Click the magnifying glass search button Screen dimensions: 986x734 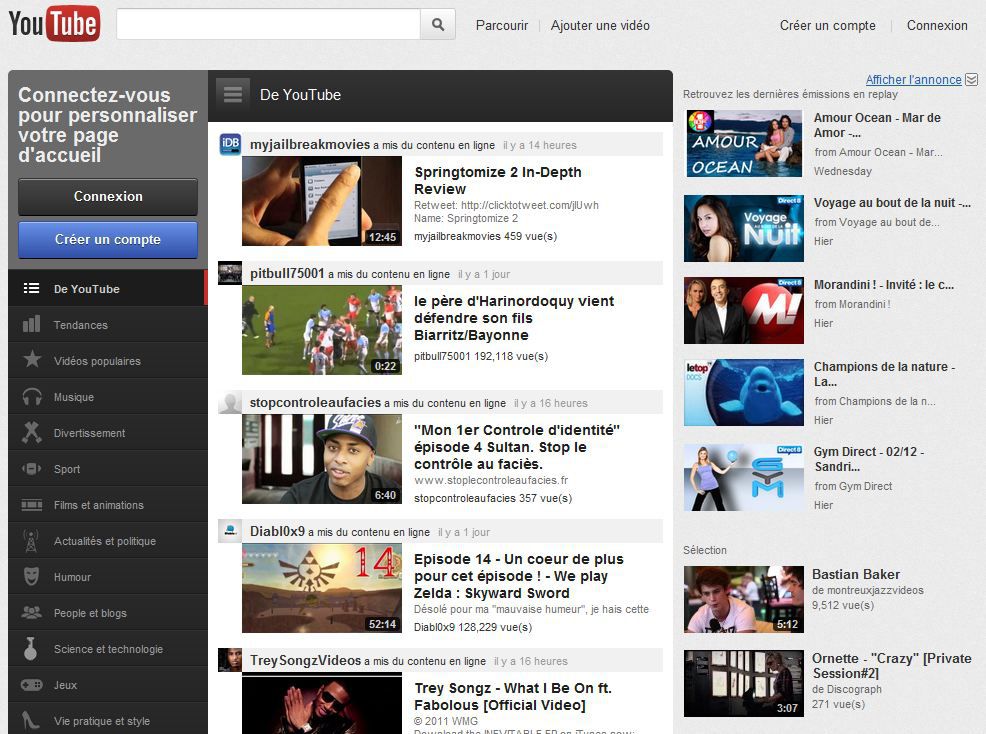coord(438,25)
